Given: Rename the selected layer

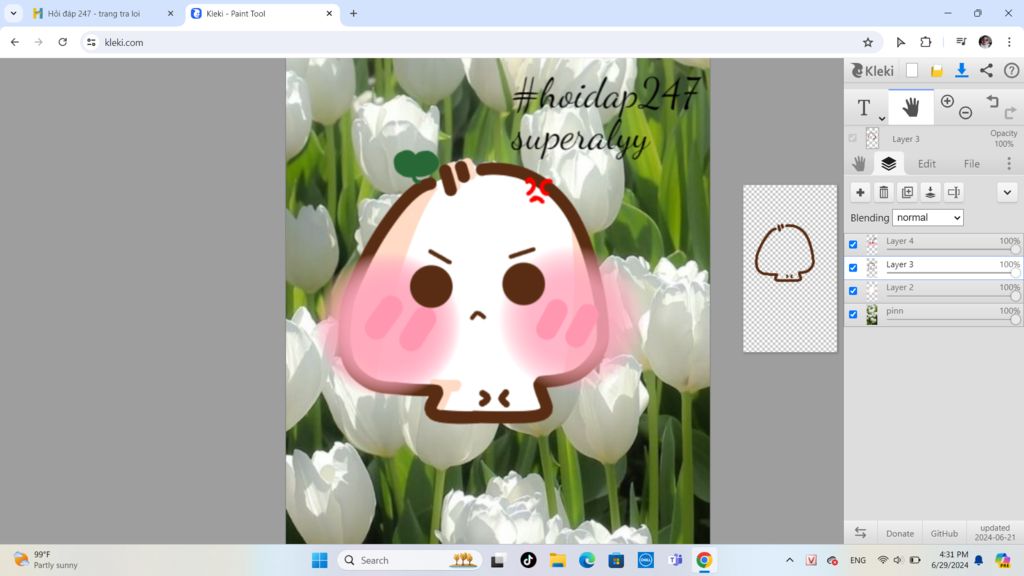Looking at the screenshot, I should coord(954,192).
